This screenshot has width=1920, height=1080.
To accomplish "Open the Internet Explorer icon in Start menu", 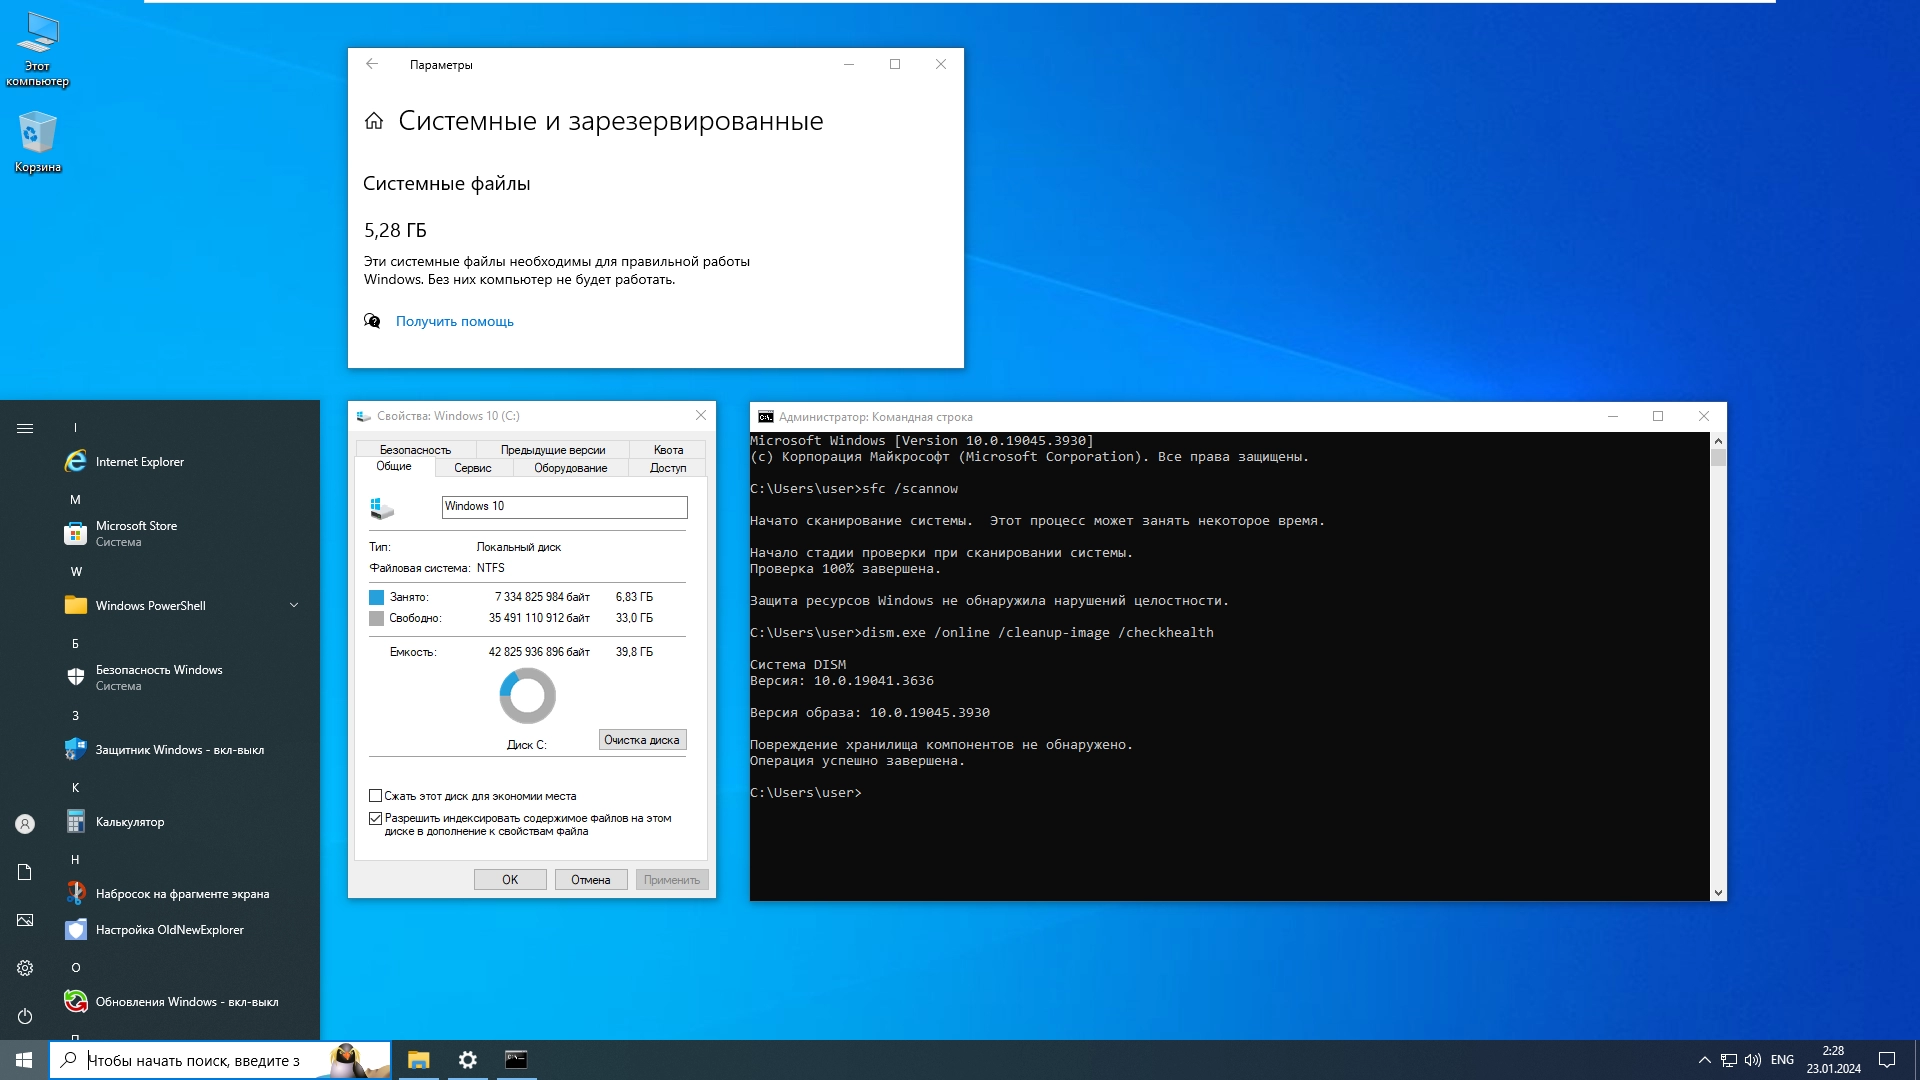I will [x=76, y=462].
